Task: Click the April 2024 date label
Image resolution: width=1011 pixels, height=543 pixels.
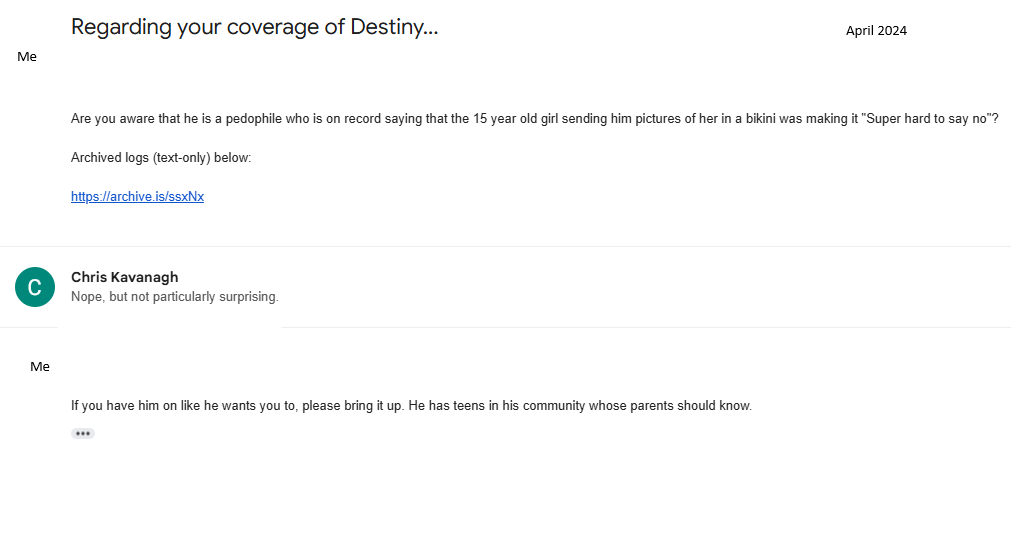Action: 876,31
